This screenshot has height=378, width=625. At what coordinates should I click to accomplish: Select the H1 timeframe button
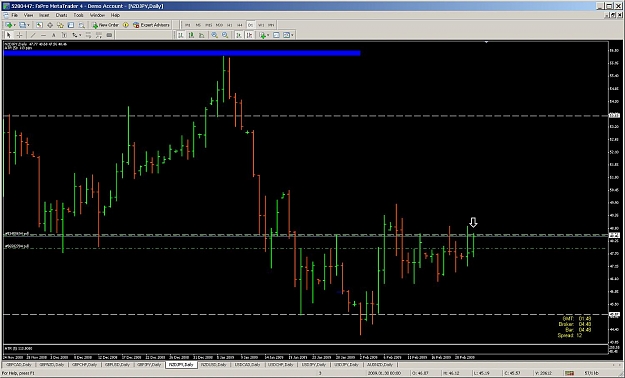click(x=229, y=25)
